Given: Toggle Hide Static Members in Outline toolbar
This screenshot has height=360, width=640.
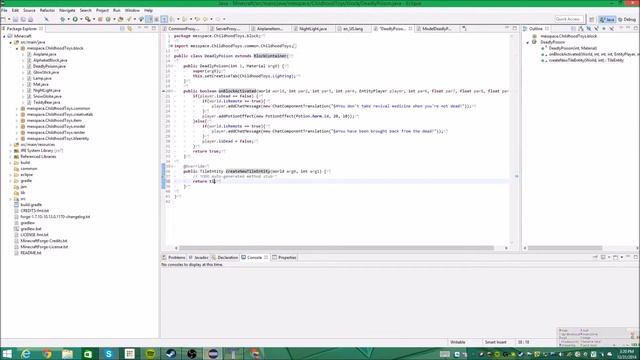Looking at the screenshot, I should click(x=596, y=29).
